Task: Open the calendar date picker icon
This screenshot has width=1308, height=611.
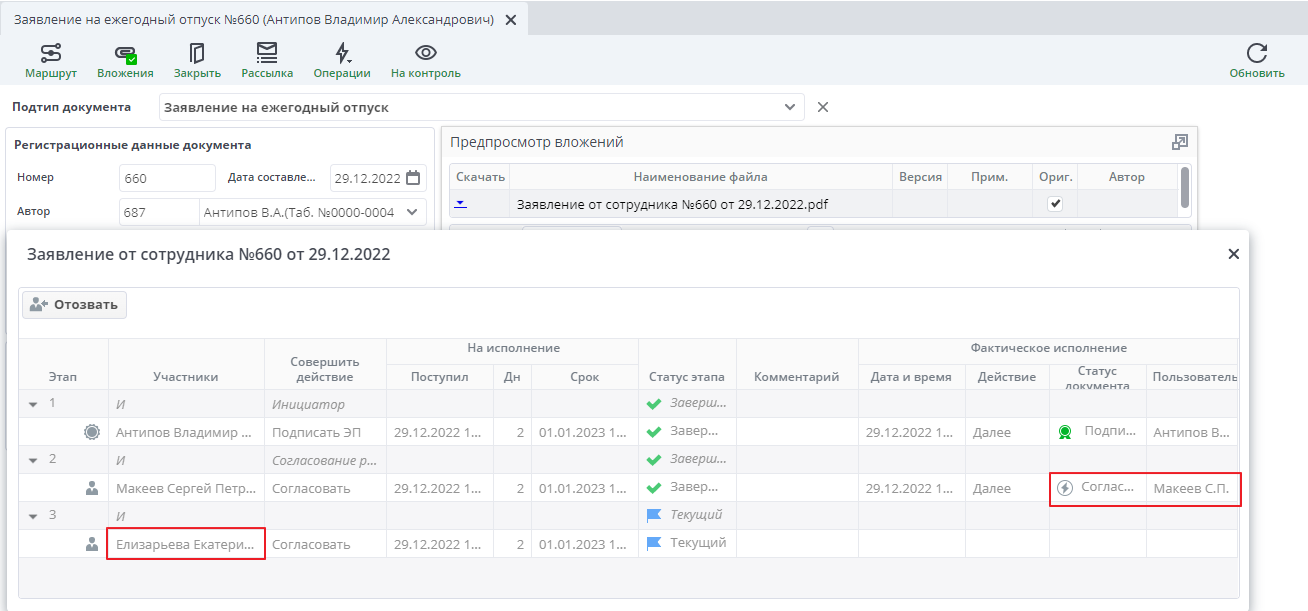Action: tap(413, 178)
